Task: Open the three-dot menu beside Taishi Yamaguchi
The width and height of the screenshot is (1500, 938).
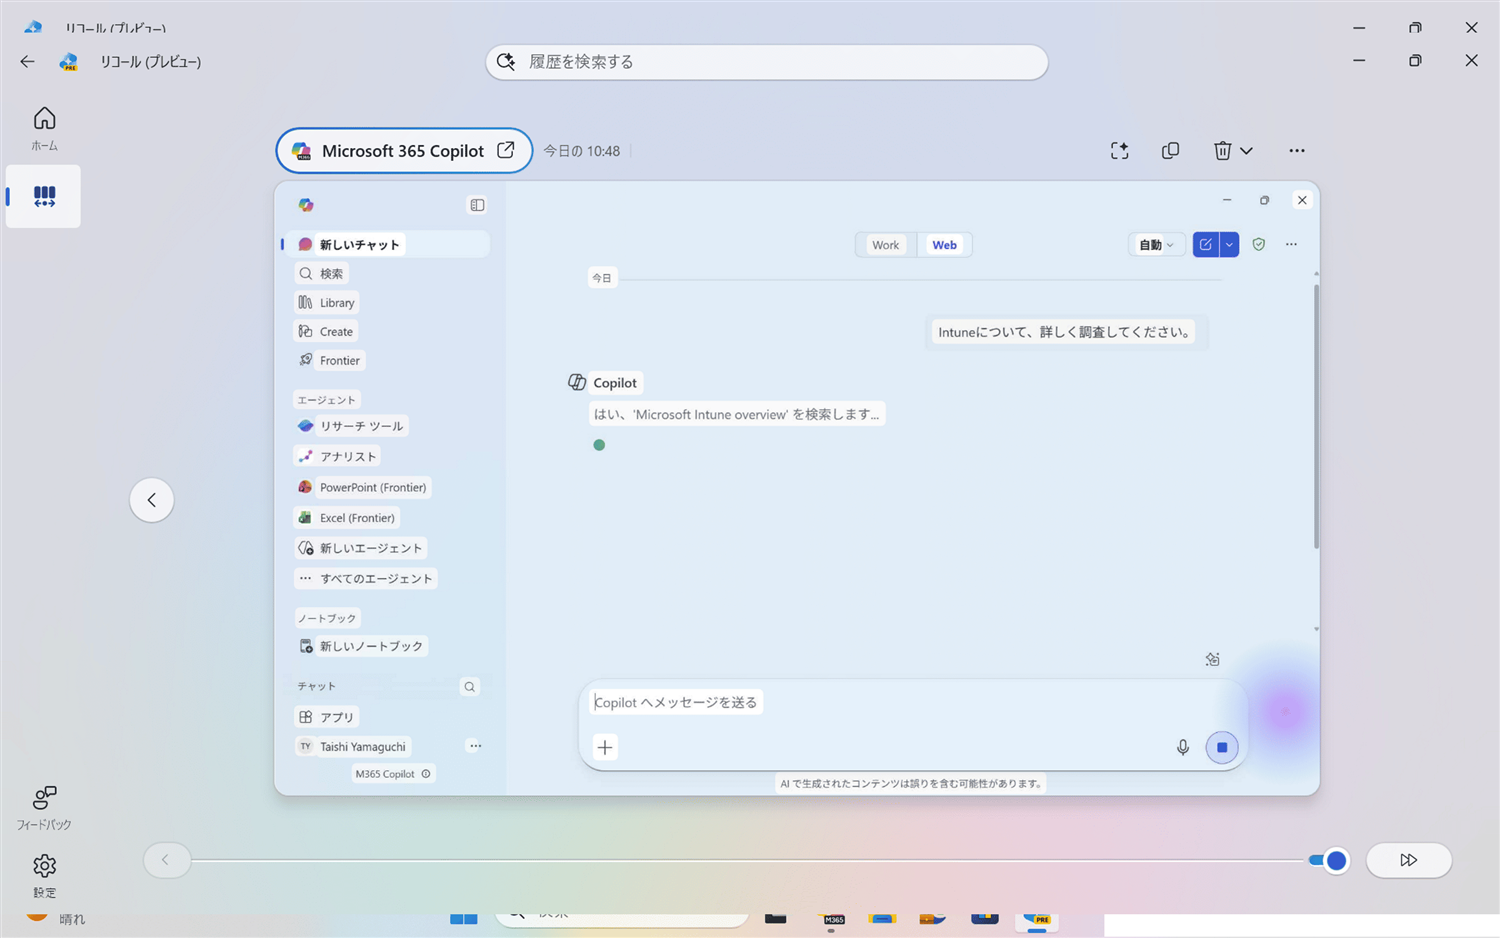Action: pyautogui.click(x=475, y=746)
